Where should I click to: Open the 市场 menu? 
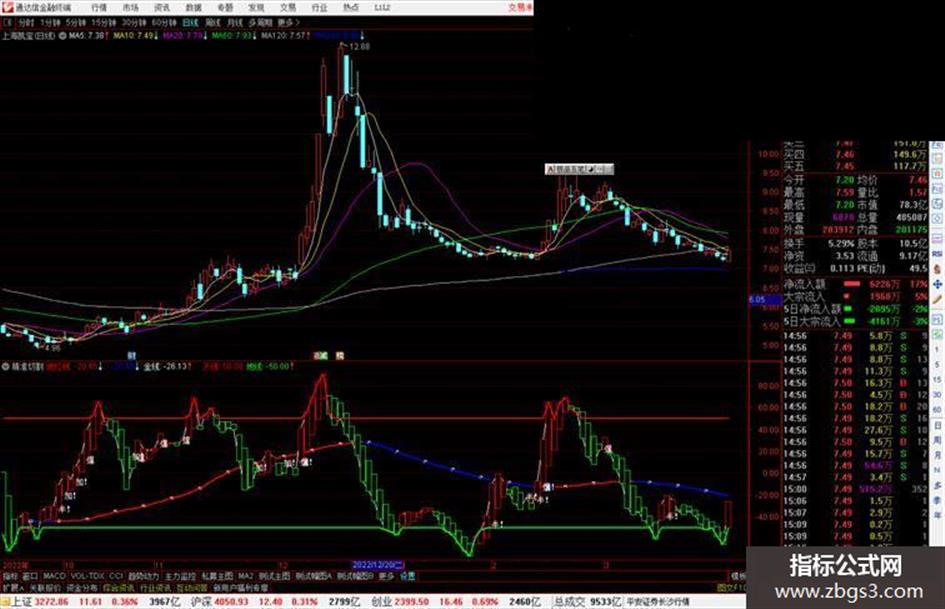click(x=130, y=7)
